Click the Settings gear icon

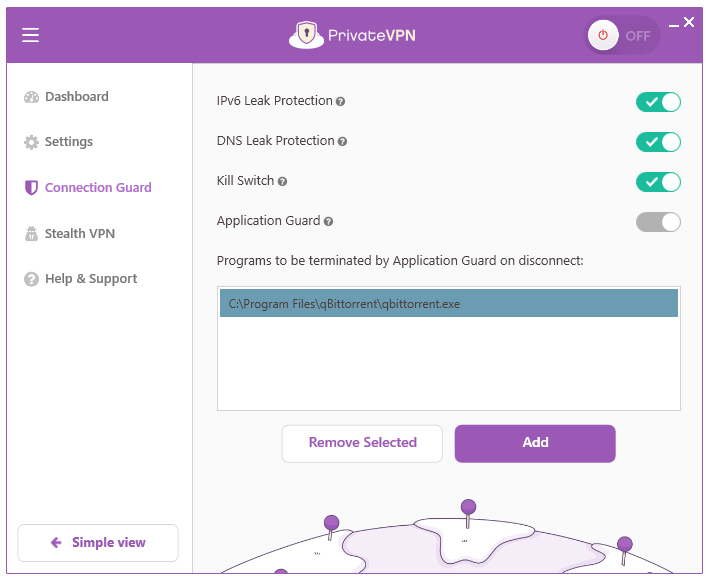coord(31,142)
